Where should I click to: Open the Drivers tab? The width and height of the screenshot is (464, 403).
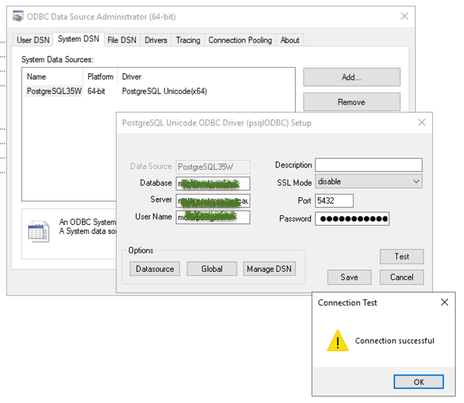(x=156, y=40)
